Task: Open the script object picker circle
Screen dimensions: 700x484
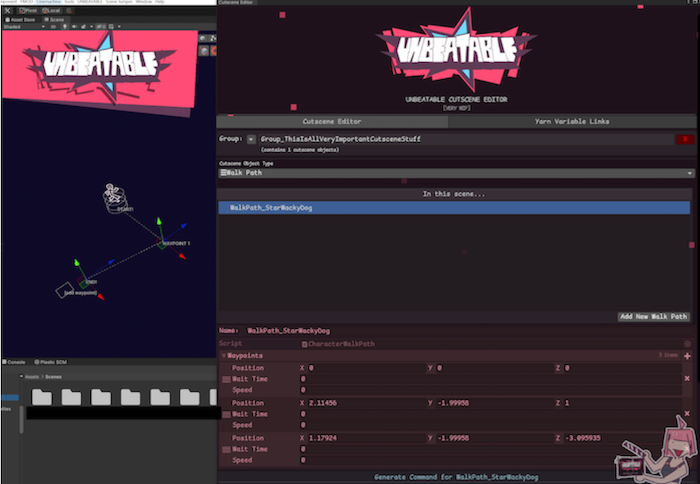Action: (x=688, y=344)
